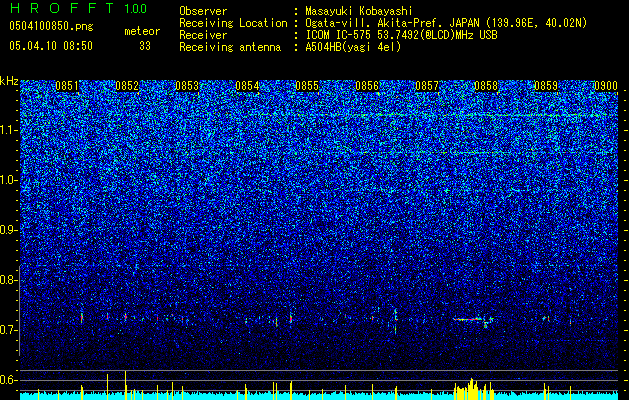Click the 0854 time marker

pos(247,86)
